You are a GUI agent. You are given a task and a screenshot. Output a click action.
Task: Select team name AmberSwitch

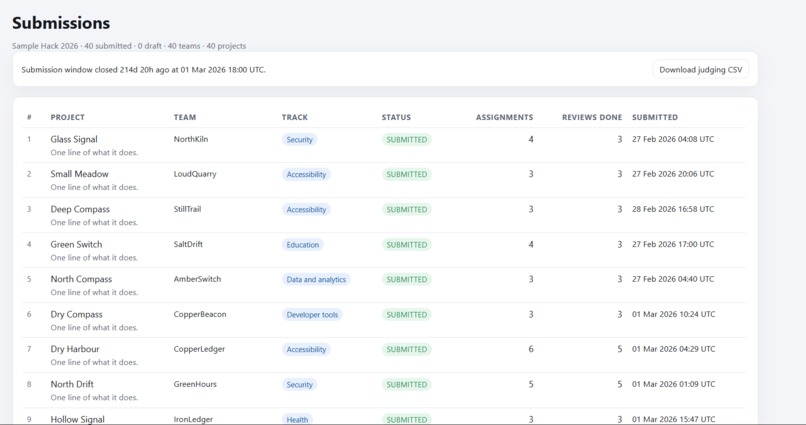coord(197,279)
